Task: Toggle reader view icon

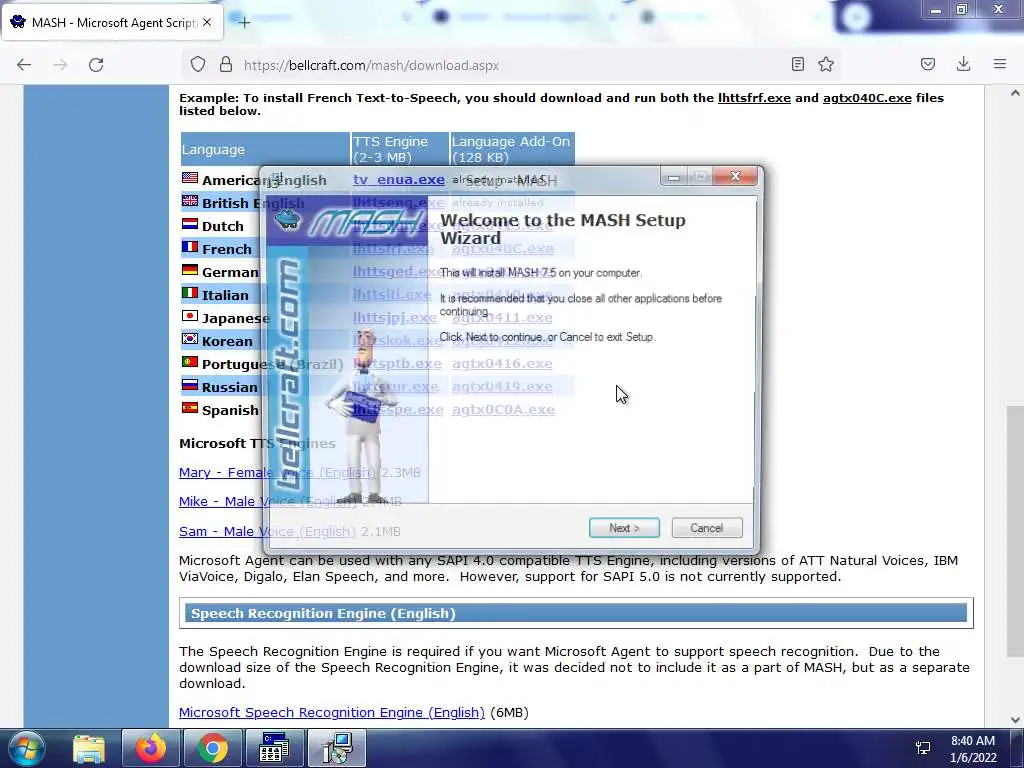Action: point(797,64)
